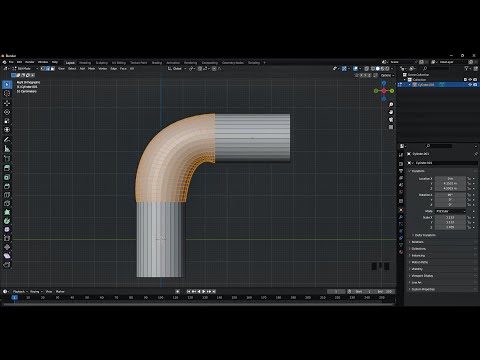This screenshot has height=360, width=480.
Task: Click the viewport pan hand icon
Action: pos(391,112)
